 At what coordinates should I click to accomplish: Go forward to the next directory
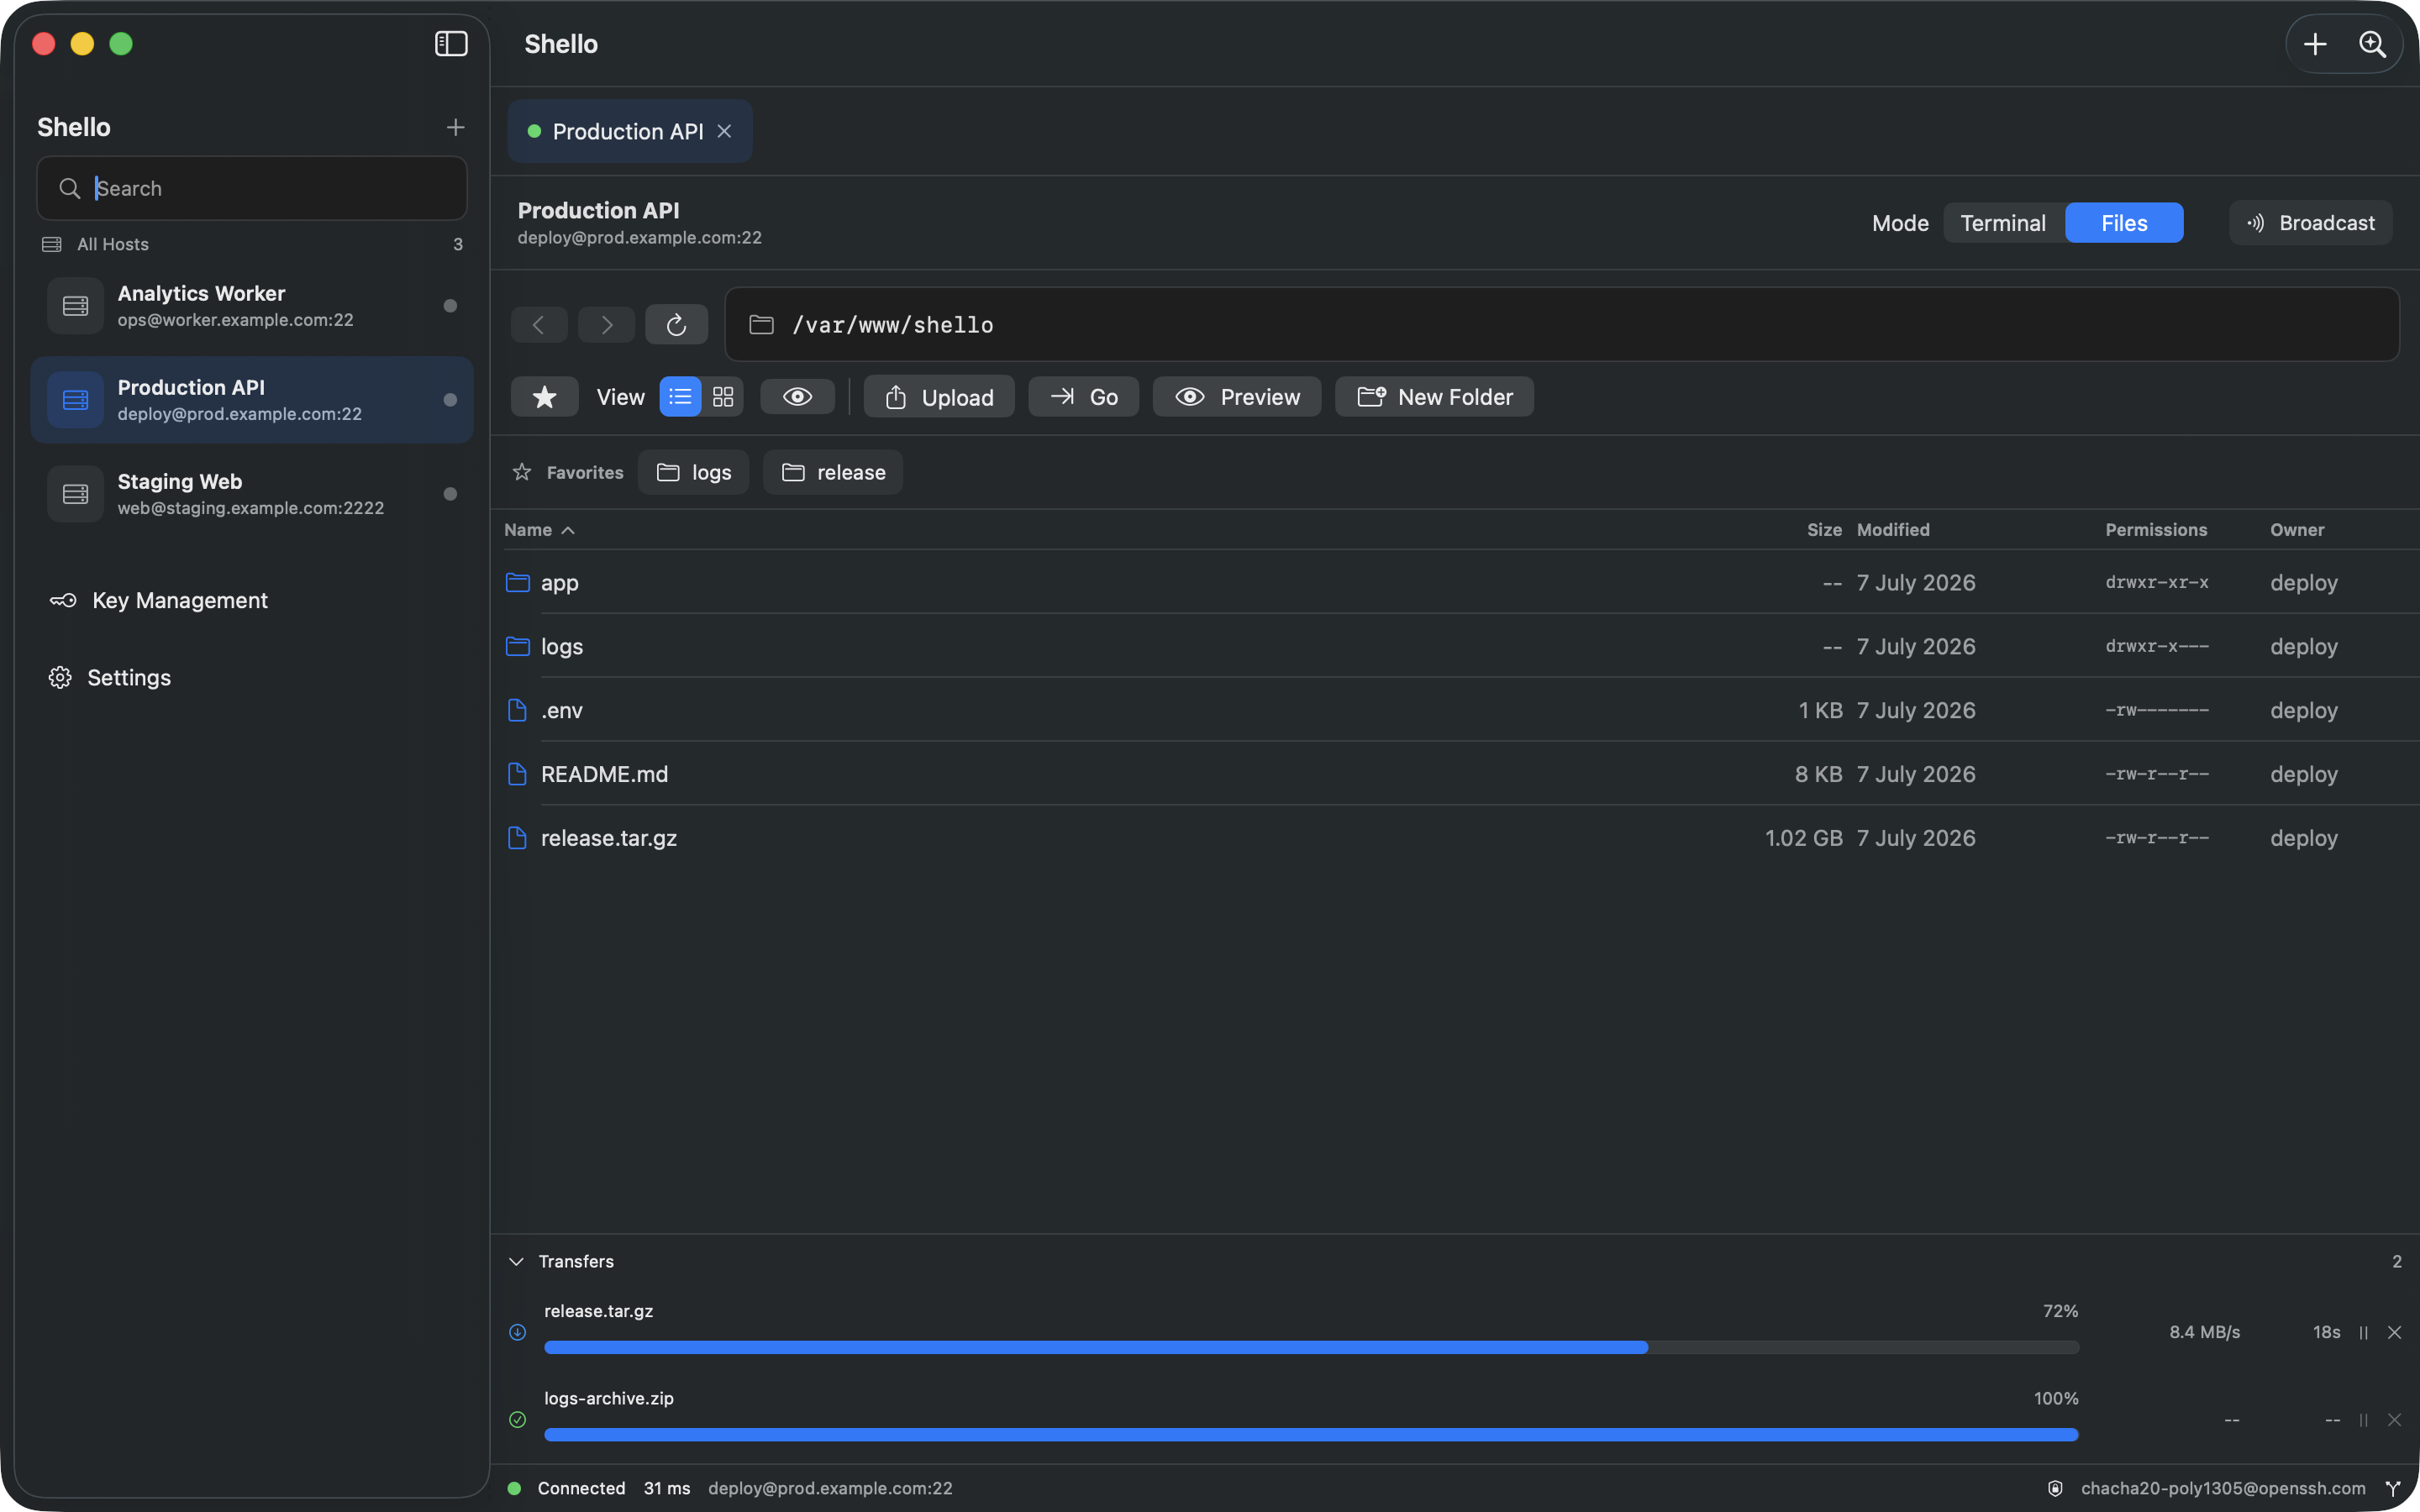tap(606, 325)
